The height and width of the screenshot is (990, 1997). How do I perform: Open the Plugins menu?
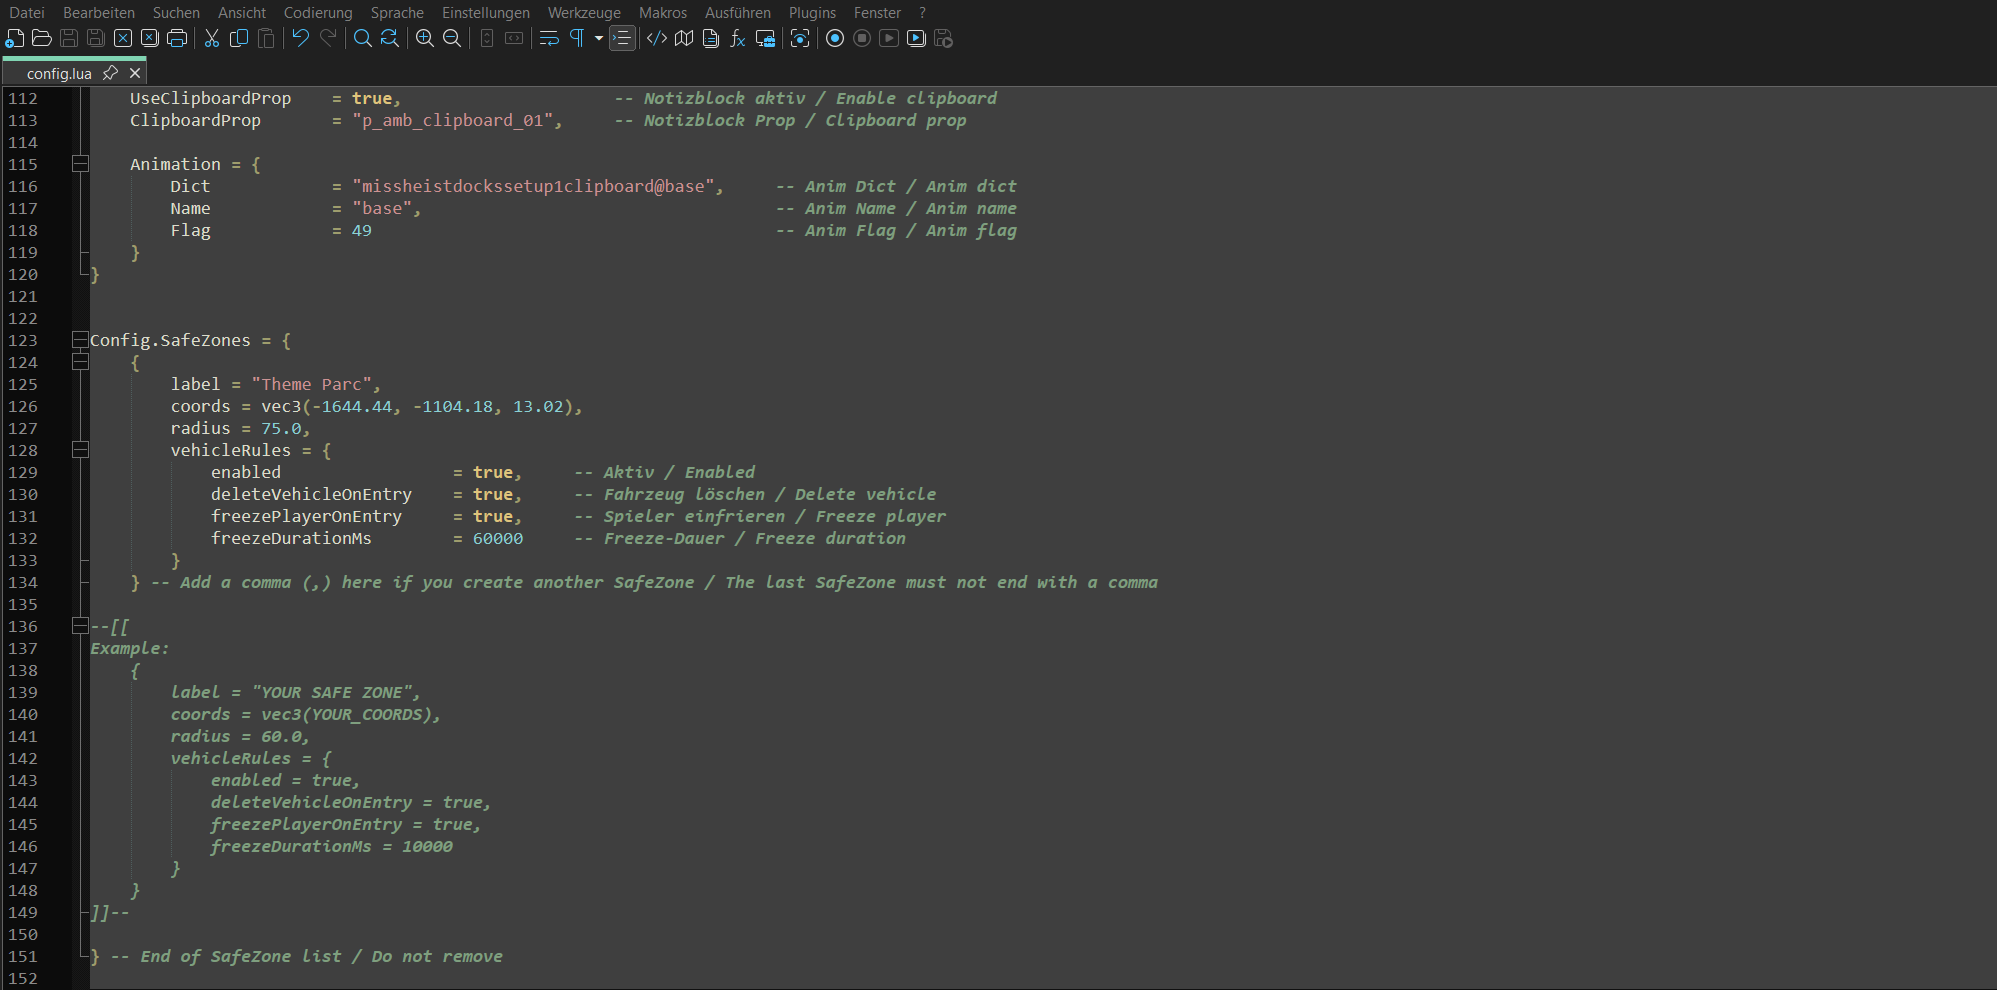click(x=812, y=13)
